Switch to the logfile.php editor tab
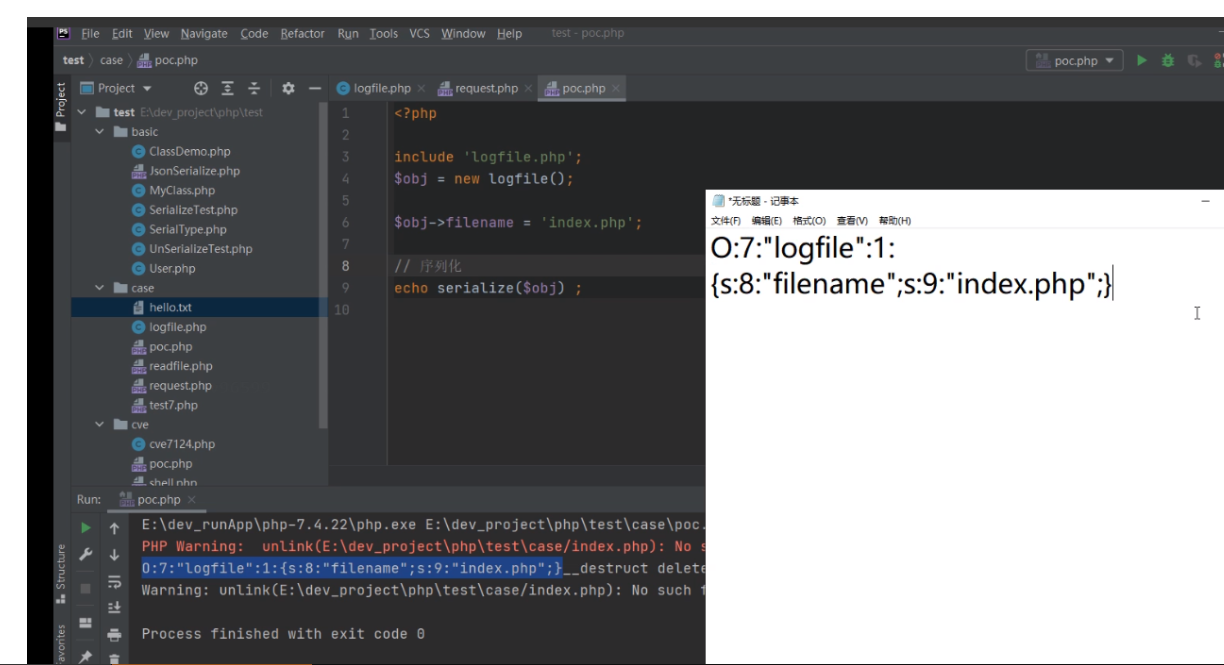 (381, 88)
